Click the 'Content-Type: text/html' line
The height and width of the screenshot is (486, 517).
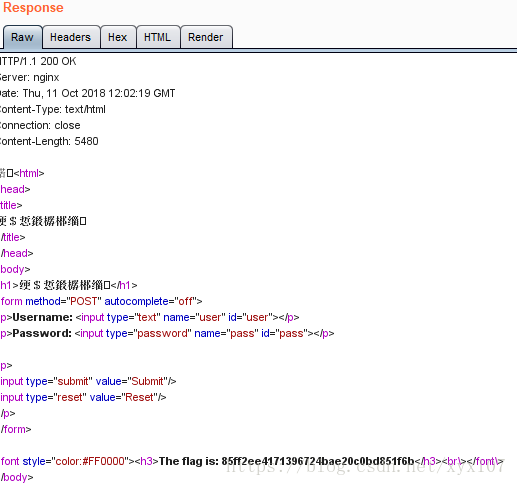[x=53, y=109]
